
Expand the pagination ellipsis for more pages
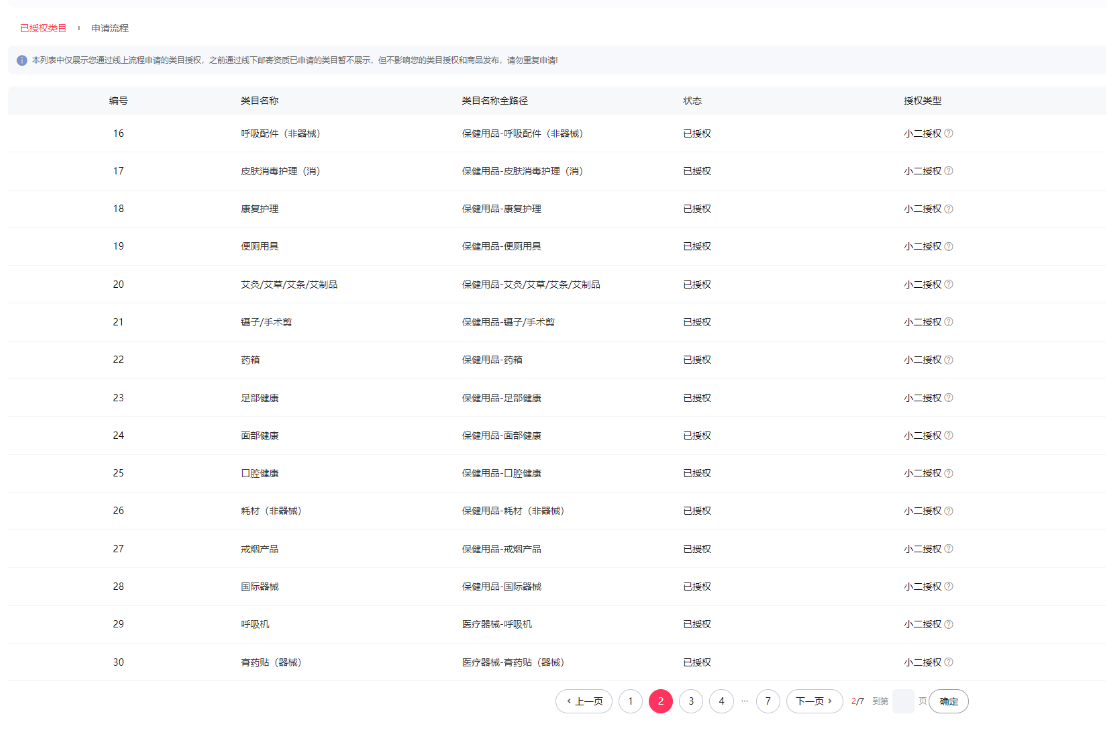pos(745,702)
